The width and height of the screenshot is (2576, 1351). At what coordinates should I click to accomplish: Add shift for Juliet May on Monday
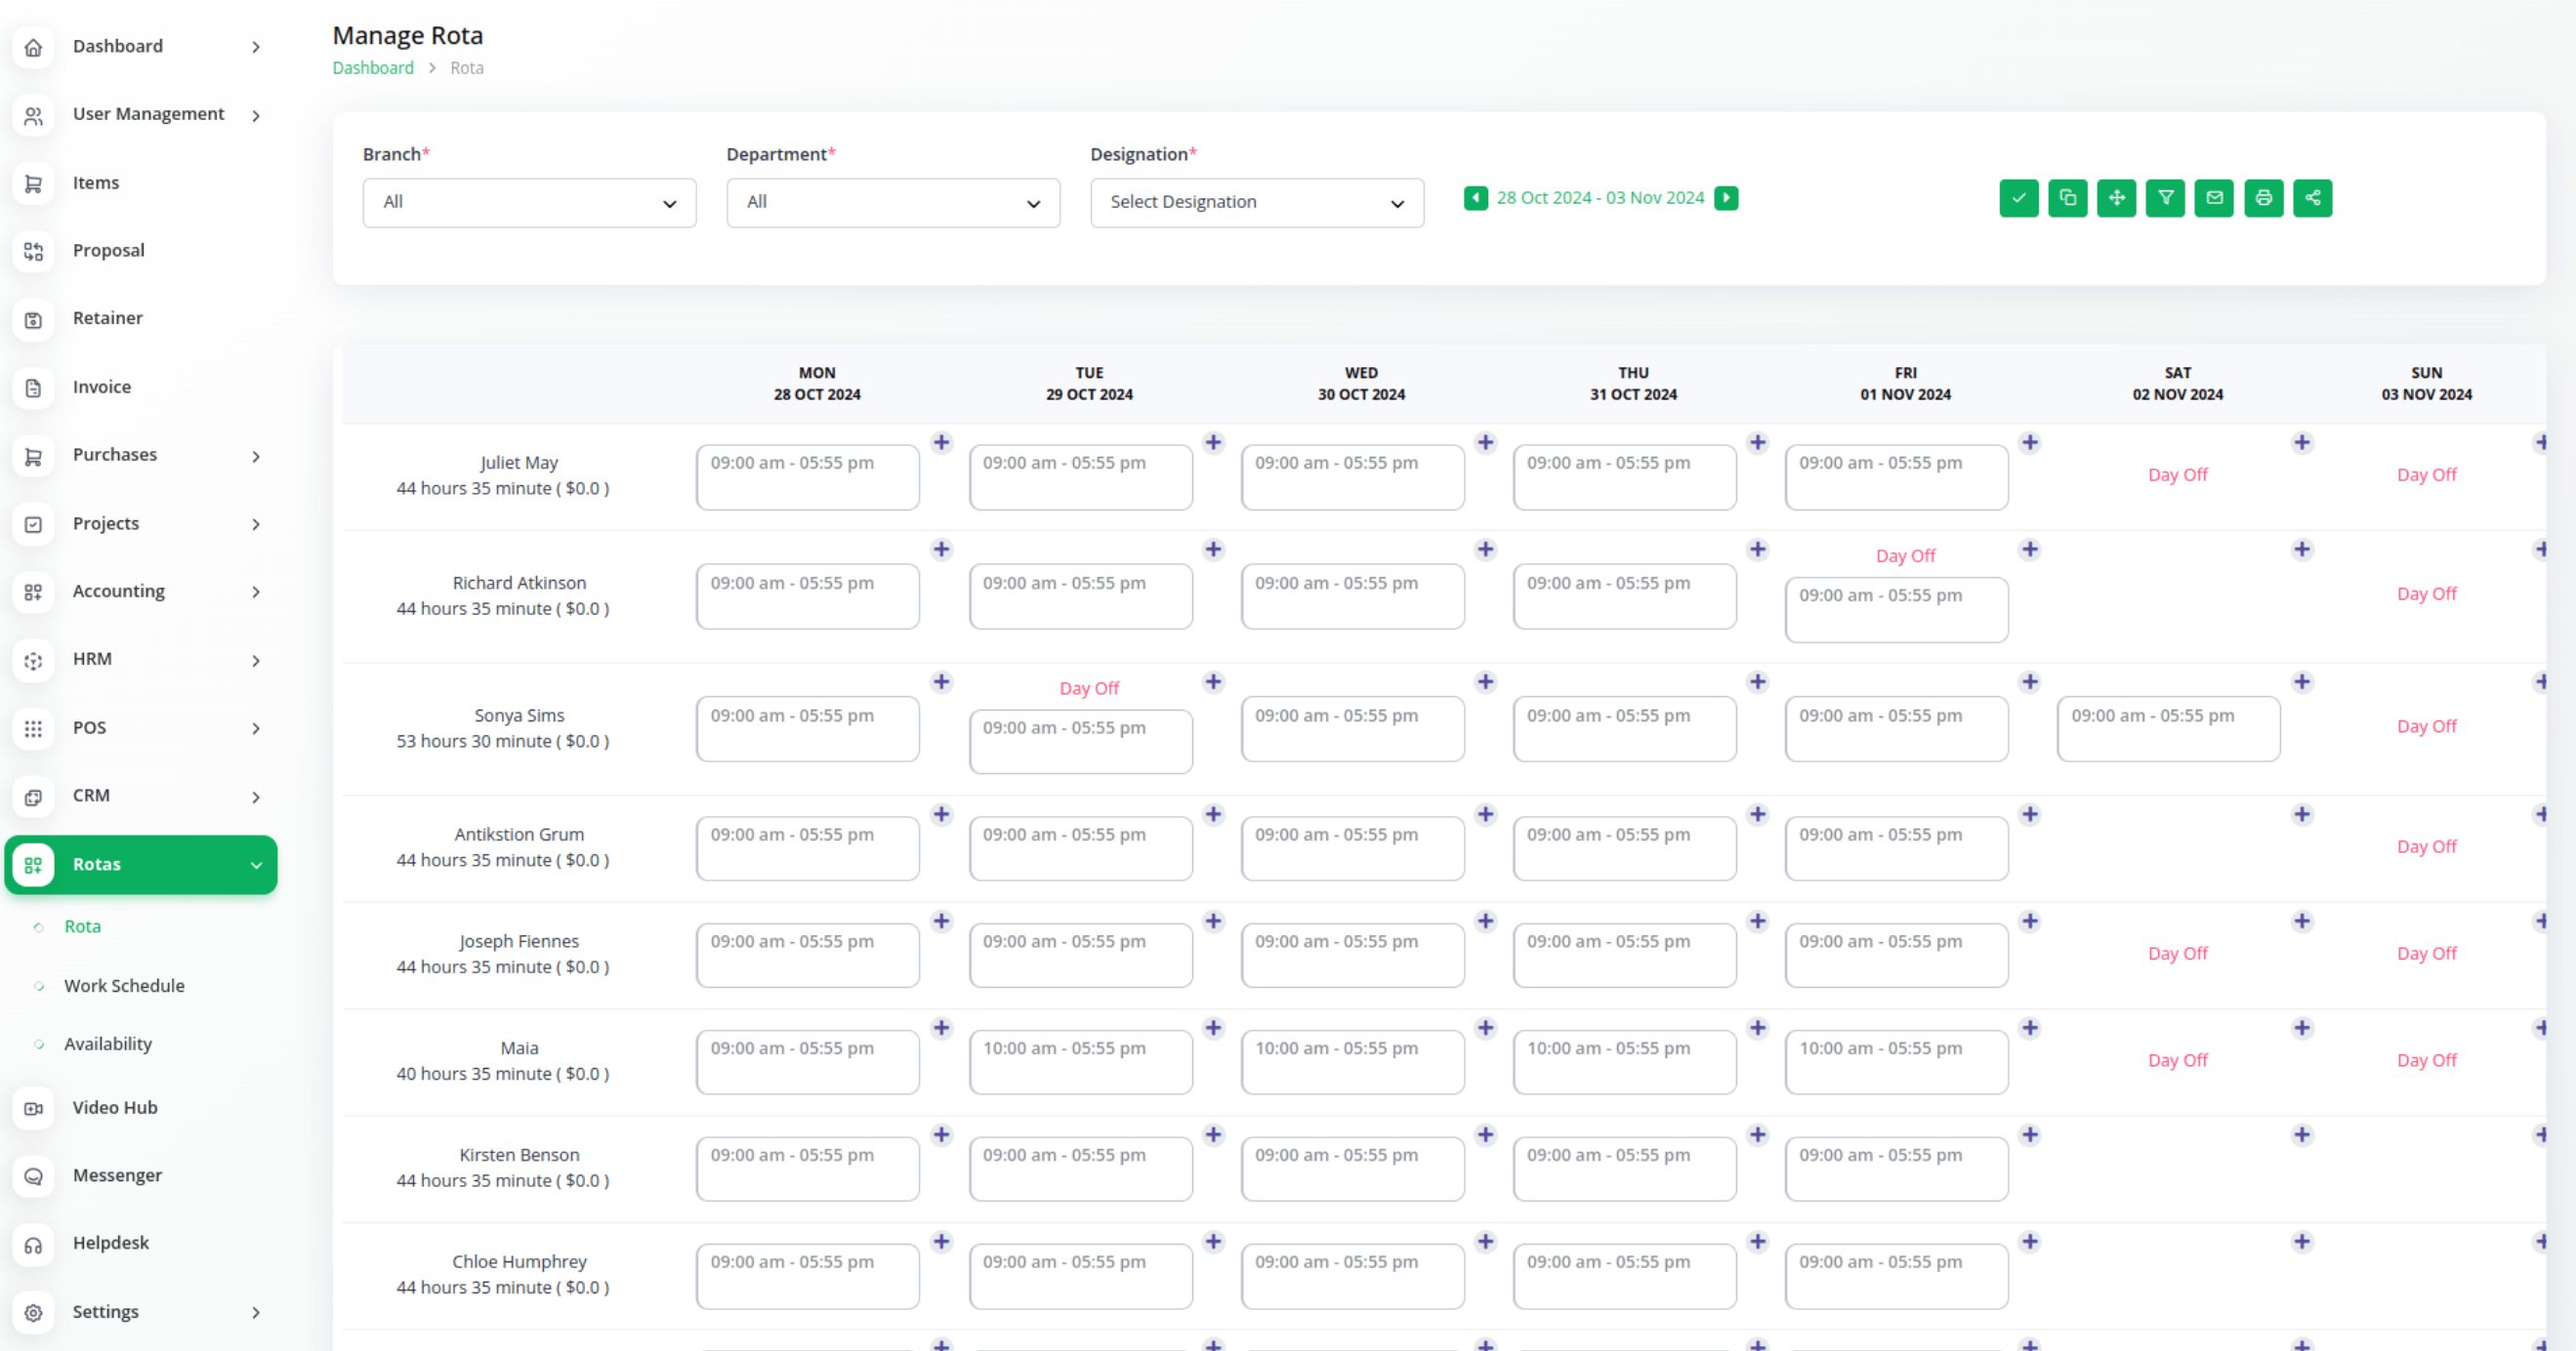[941, 442]
